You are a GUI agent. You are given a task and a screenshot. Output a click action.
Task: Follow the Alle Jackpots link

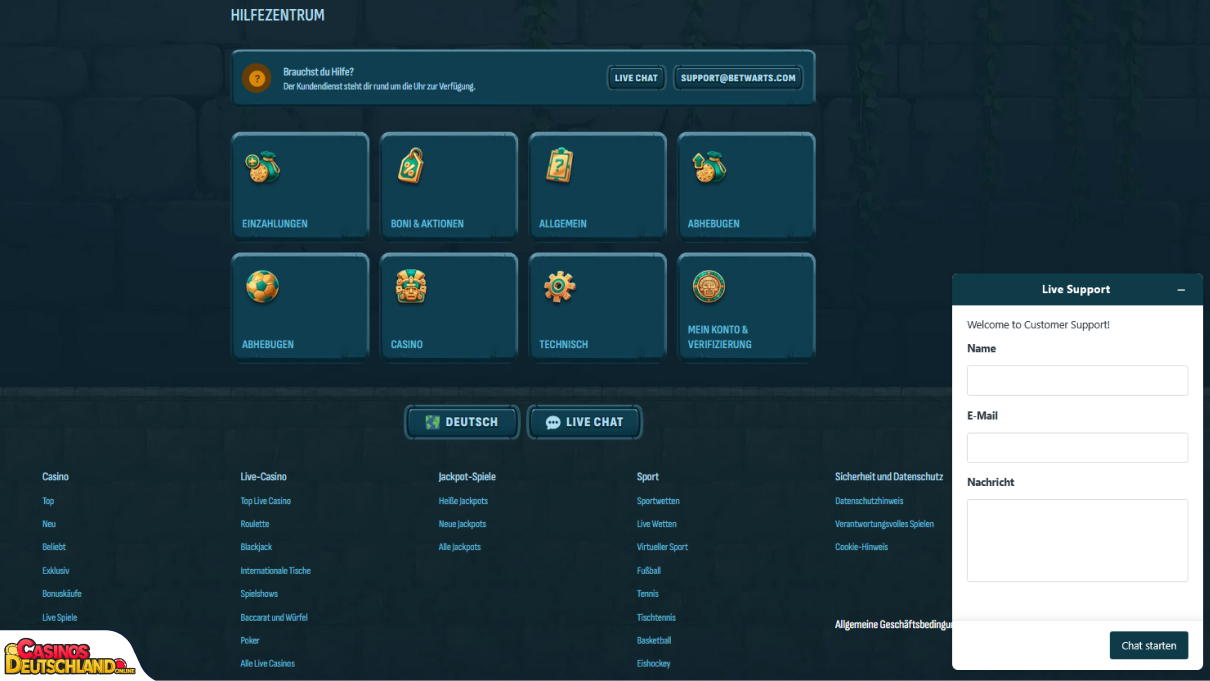tap(460, 547)
